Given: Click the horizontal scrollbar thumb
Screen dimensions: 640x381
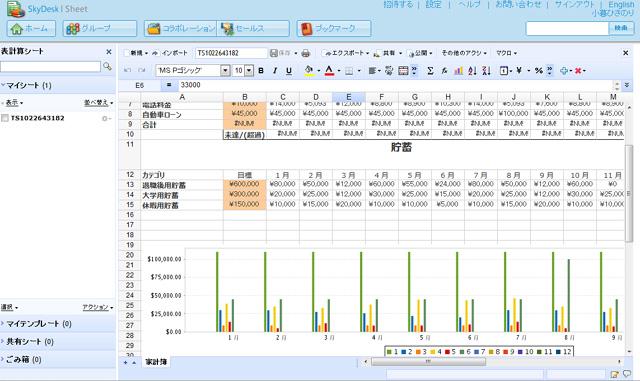Looking at the screenshot, I should 428,362.
